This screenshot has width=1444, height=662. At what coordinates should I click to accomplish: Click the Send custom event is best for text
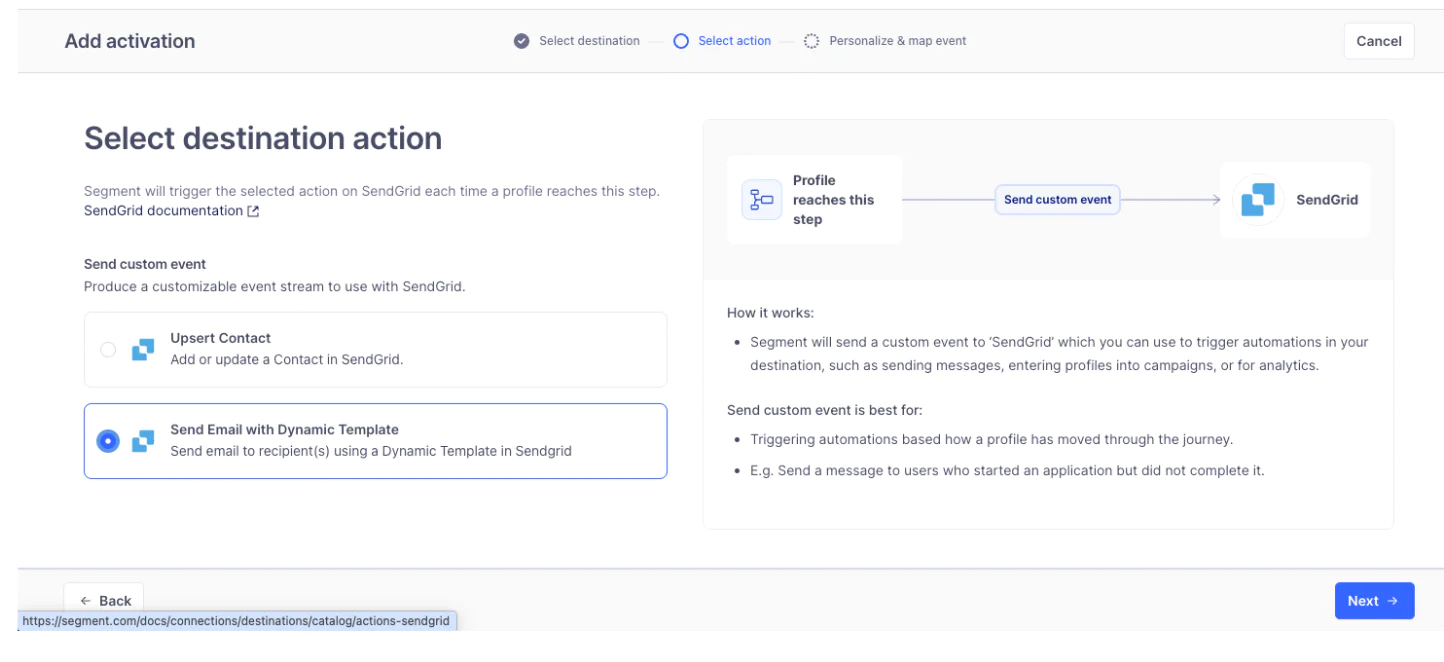(825, 410)
